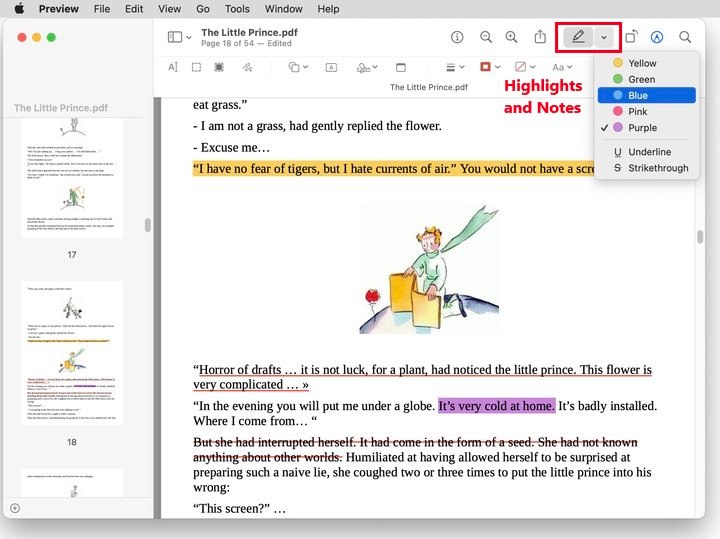Screen dimensions: 720x539
Task: Toggle the Markup toolbar icon
Action: pos(657,37)
